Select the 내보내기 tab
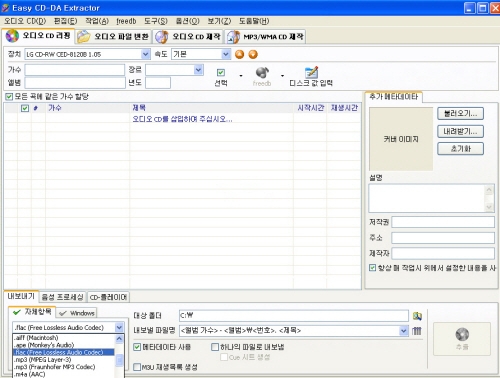500x378 pixels. point(21,296)
